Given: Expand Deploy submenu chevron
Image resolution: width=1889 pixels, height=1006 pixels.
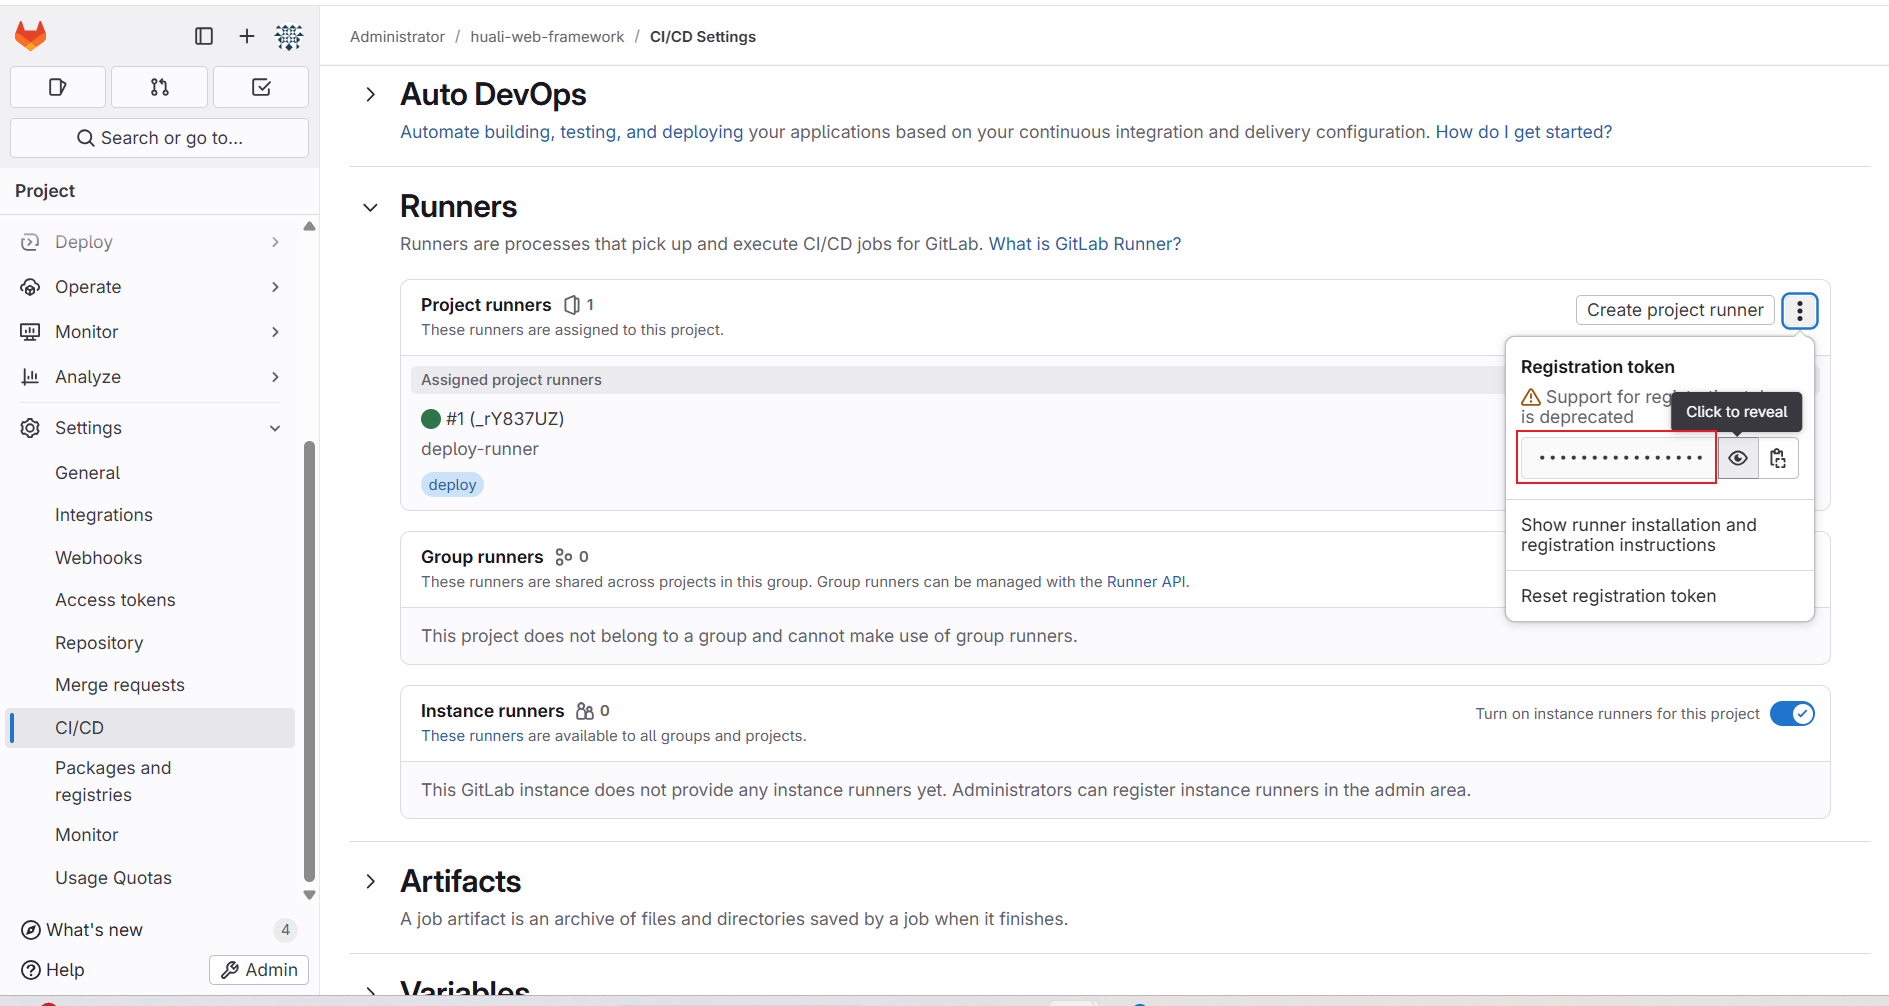Looking at the screenshot, I should 275,242.
